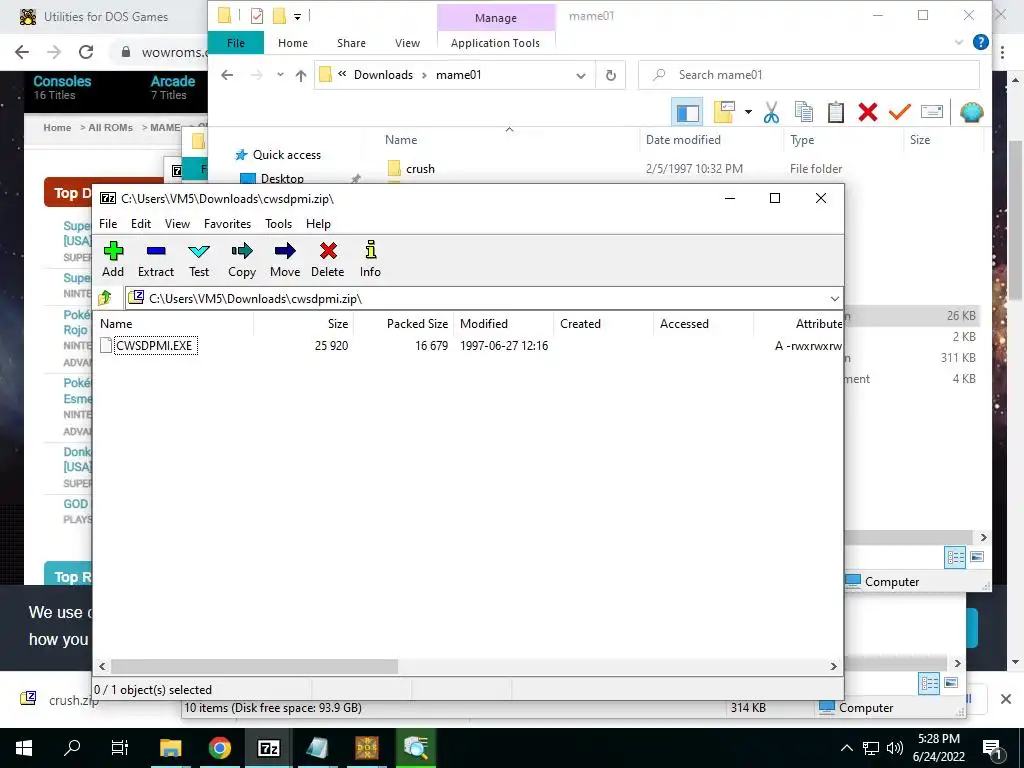The height and width of the screenshot is (768, 1024).
Task: Click the orange checkmark Properties icon
Action: pyautogui.click(x=900, y=112)
